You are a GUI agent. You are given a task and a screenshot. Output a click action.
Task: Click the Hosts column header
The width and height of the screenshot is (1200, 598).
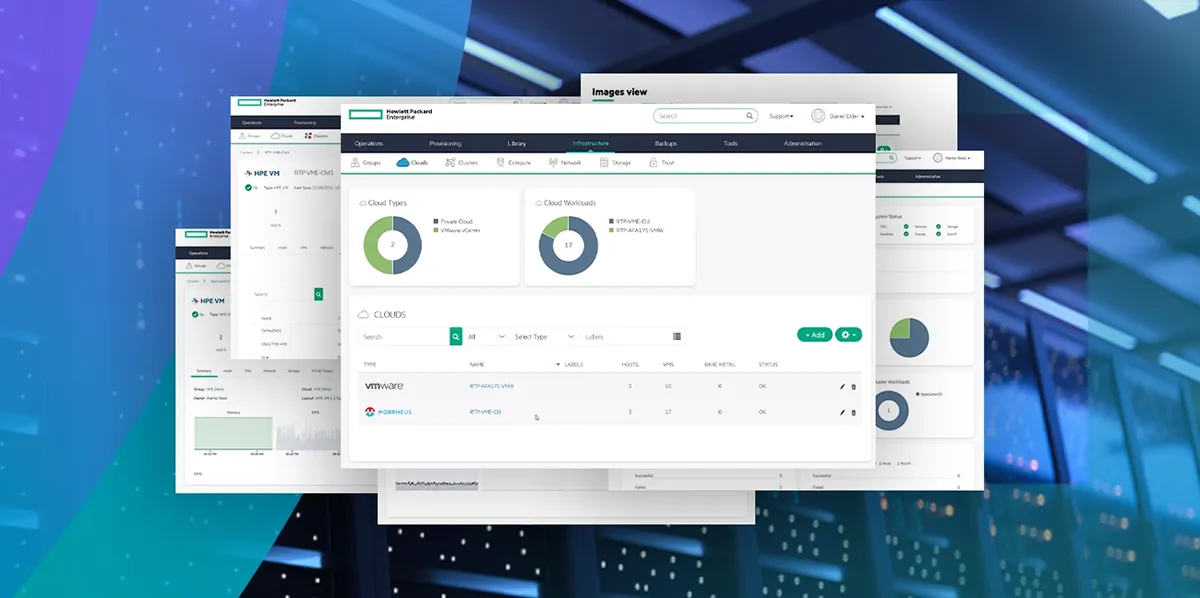pyautogui.click(x=629, y=364)
